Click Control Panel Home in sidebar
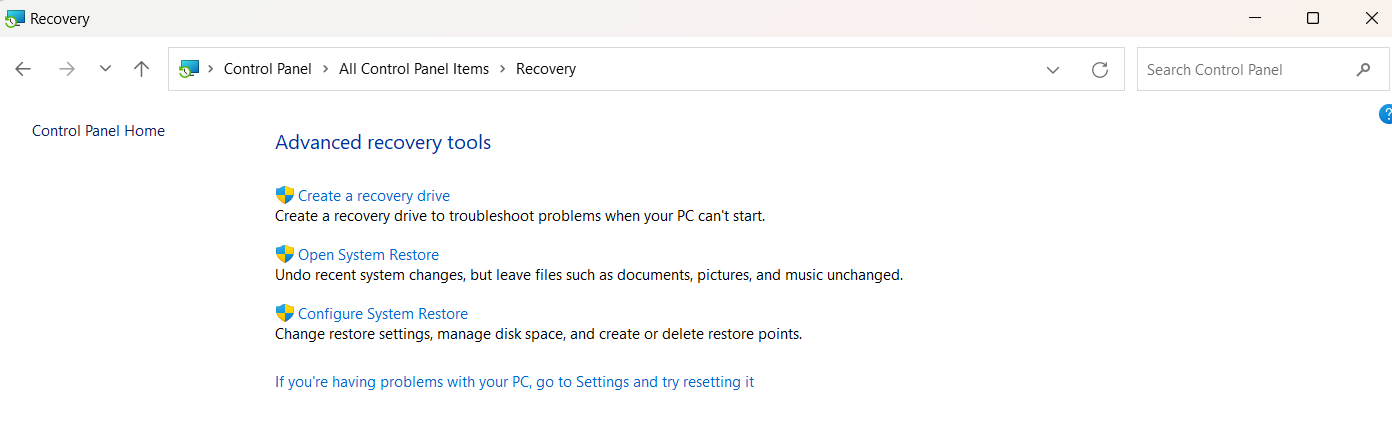 (x=98, y=131)
